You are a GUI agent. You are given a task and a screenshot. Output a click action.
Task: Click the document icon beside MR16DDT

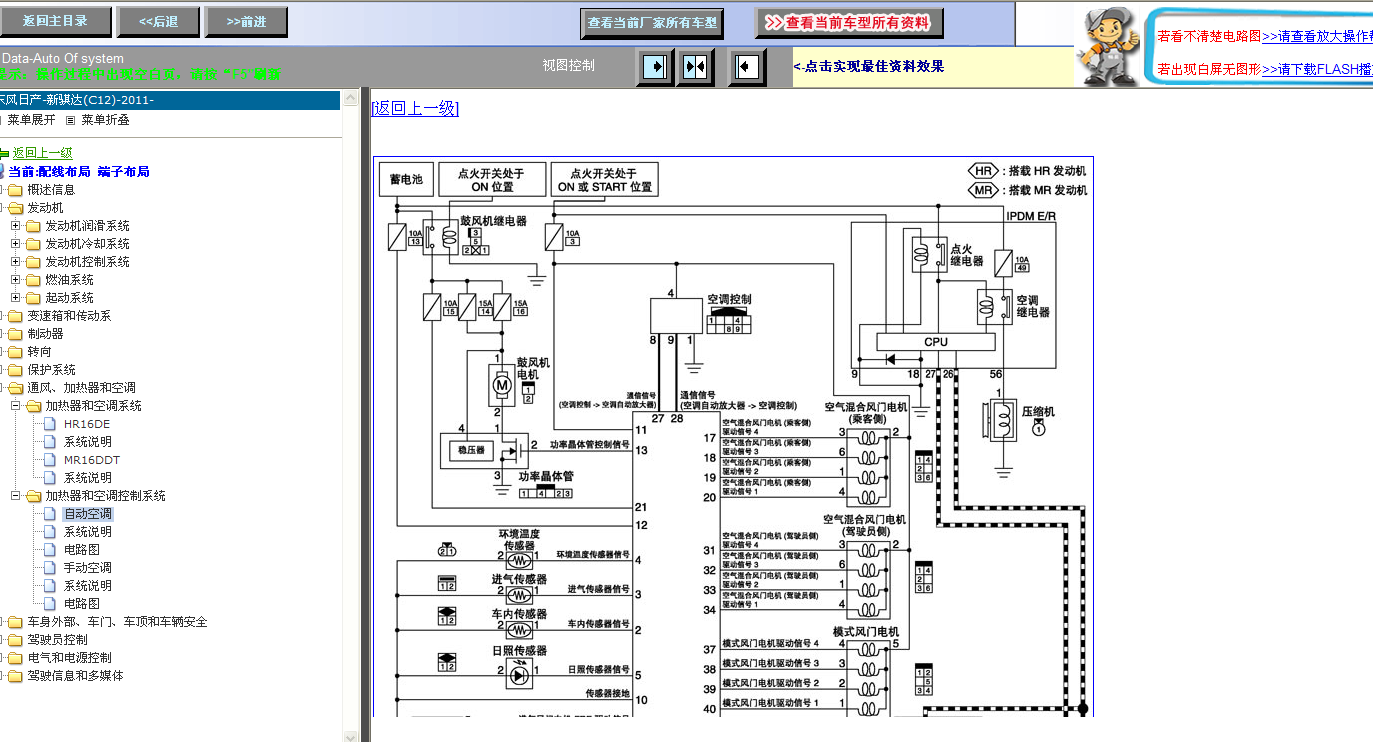click(x=50, y=460)
